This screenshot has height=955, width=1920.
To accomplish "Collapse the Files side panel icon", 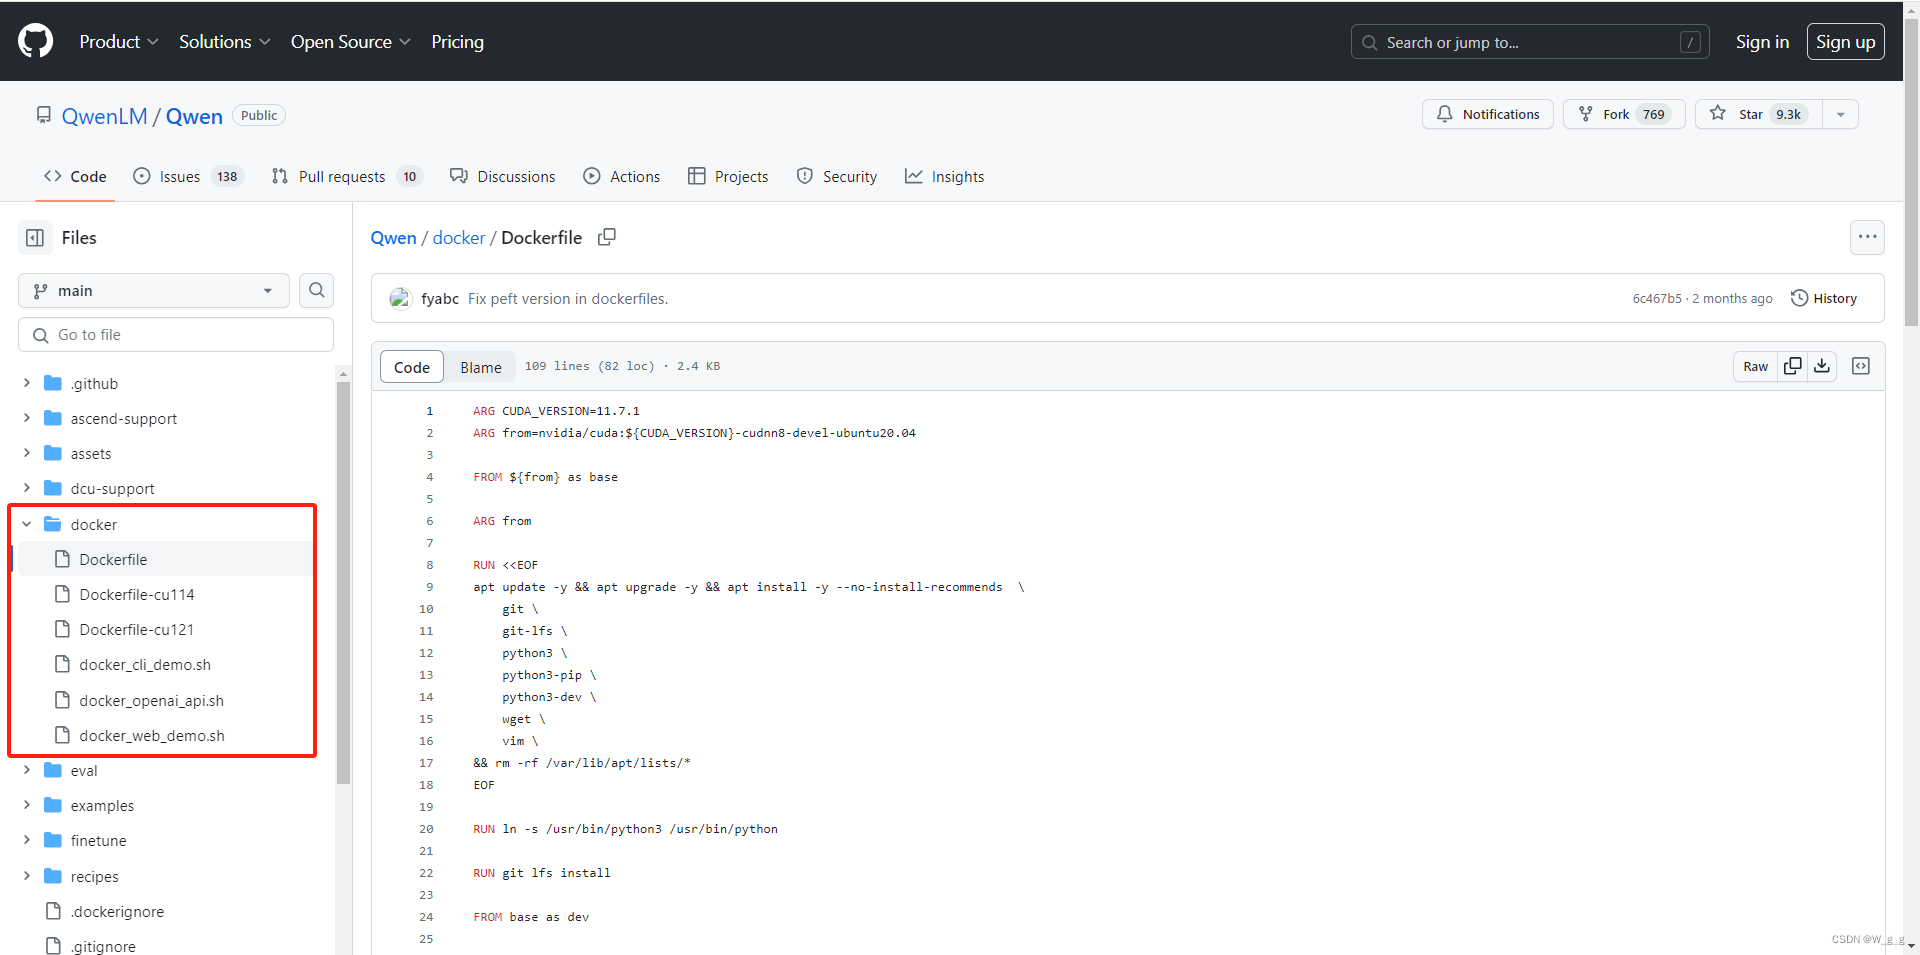I will [x=34, y=237].
